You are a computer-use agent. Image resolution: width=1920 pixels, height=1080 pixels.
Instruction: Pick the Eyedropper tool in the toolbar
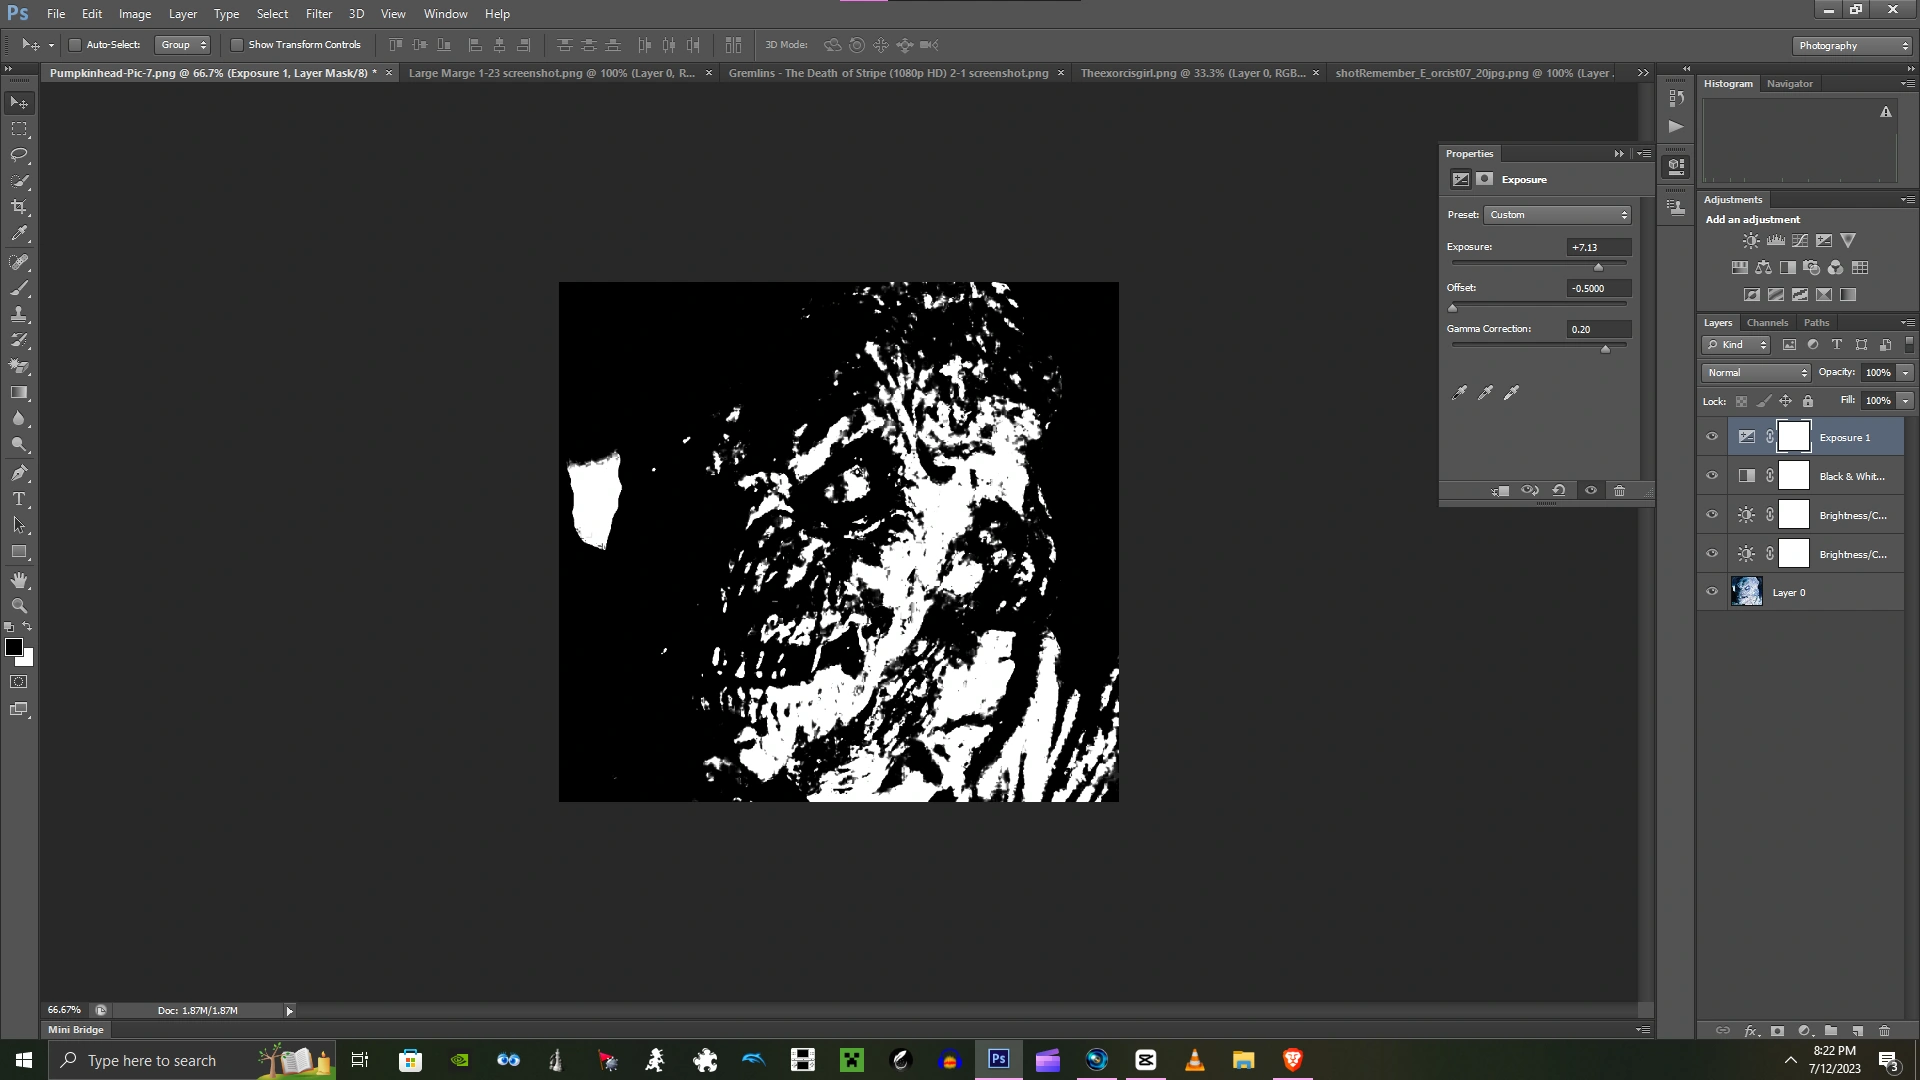19,234
